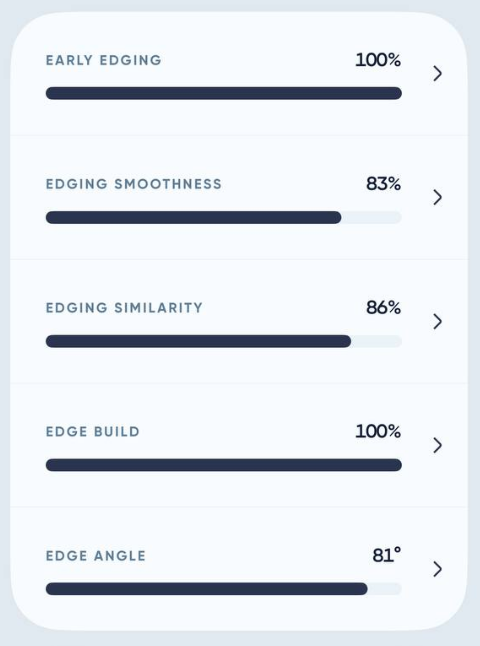Open Early Edging details chevron

coord(438,73)
